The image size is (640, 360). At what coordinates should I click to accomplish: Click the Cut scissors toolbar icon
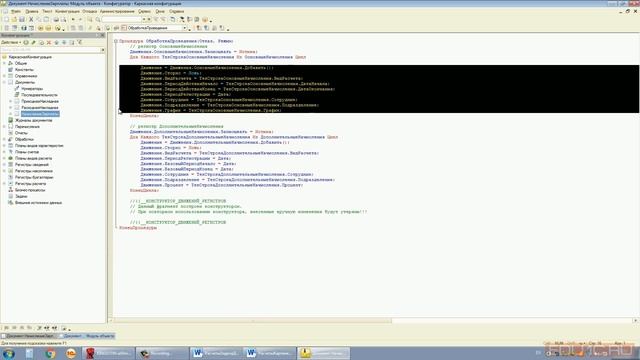pyautogui.click(x=31, y=20)
